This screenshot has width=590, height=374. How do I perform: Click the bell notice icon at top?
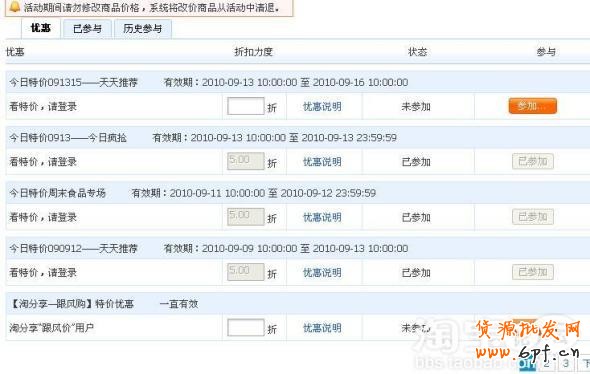[14, 6]
